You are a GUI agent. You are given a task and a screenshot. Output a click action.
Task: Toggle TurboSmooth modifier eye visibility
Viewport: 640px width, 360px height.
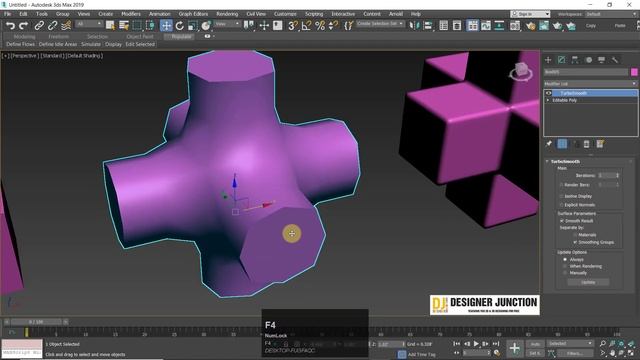548,93
